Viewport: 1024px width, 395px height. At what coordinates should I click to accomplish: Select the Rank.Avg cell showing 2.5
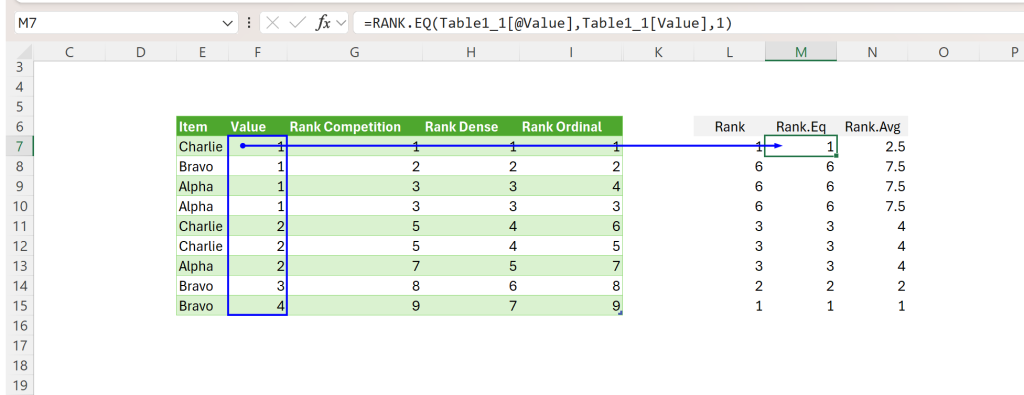coord(872,146)
